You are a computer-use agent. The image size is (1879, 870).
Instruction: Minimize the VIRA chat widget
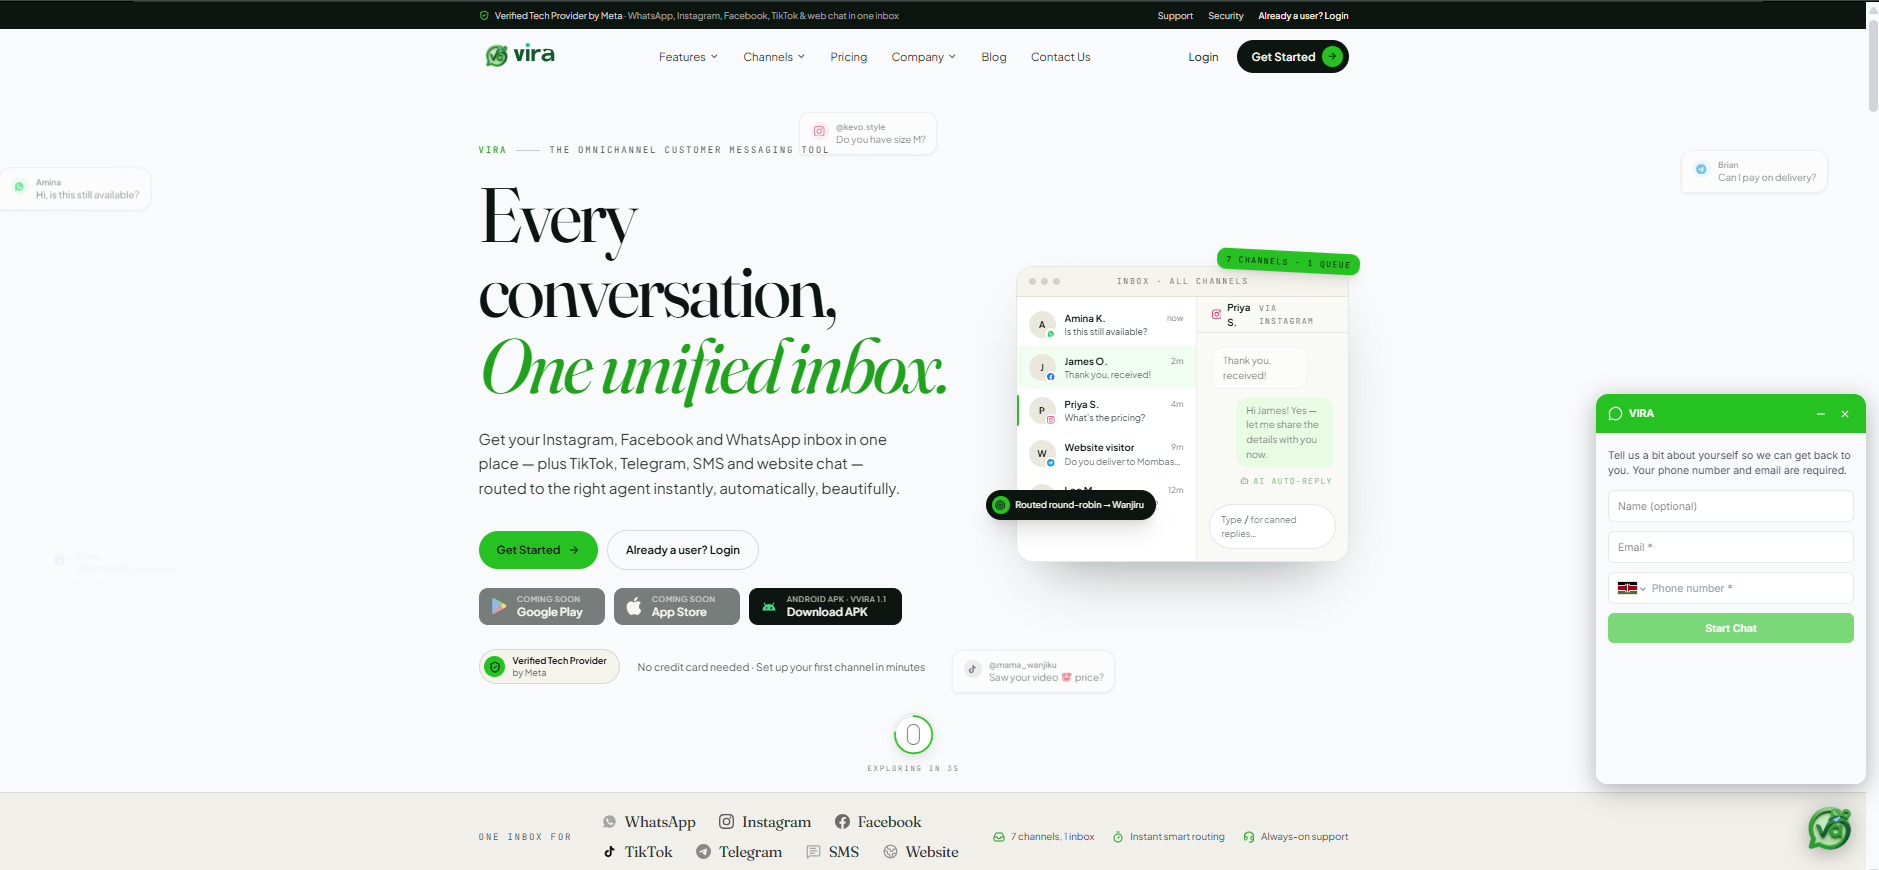(1821, 414)
